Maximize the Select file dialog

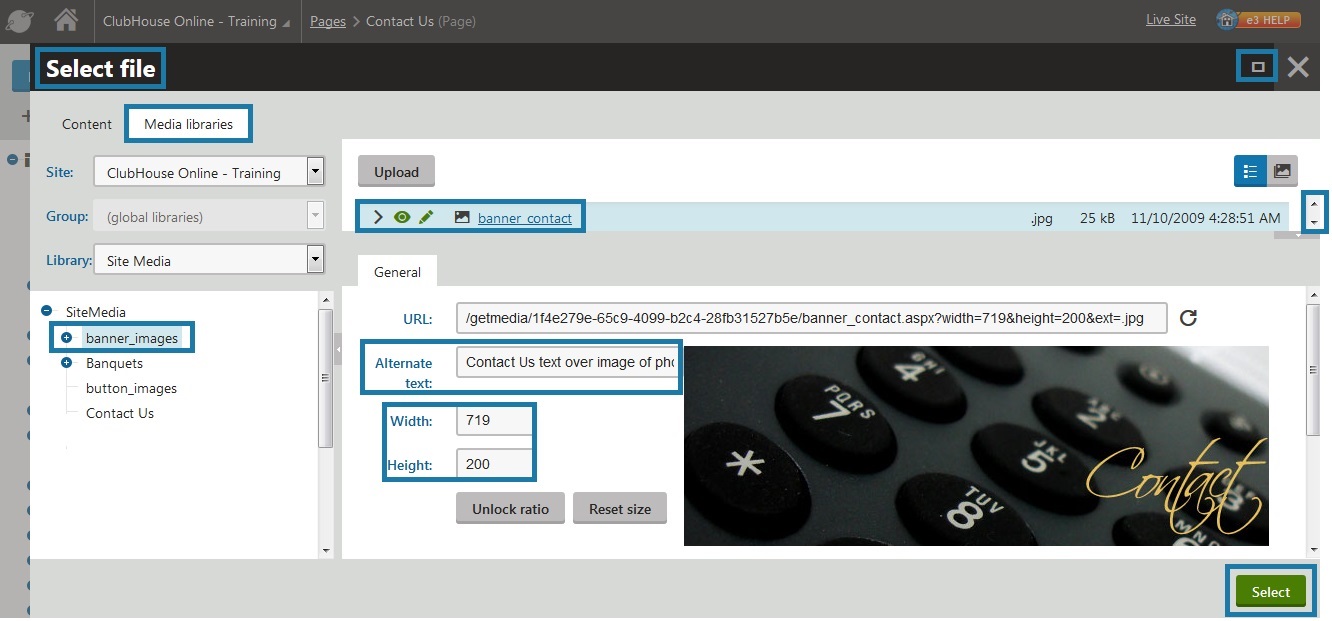(1258, 67)
